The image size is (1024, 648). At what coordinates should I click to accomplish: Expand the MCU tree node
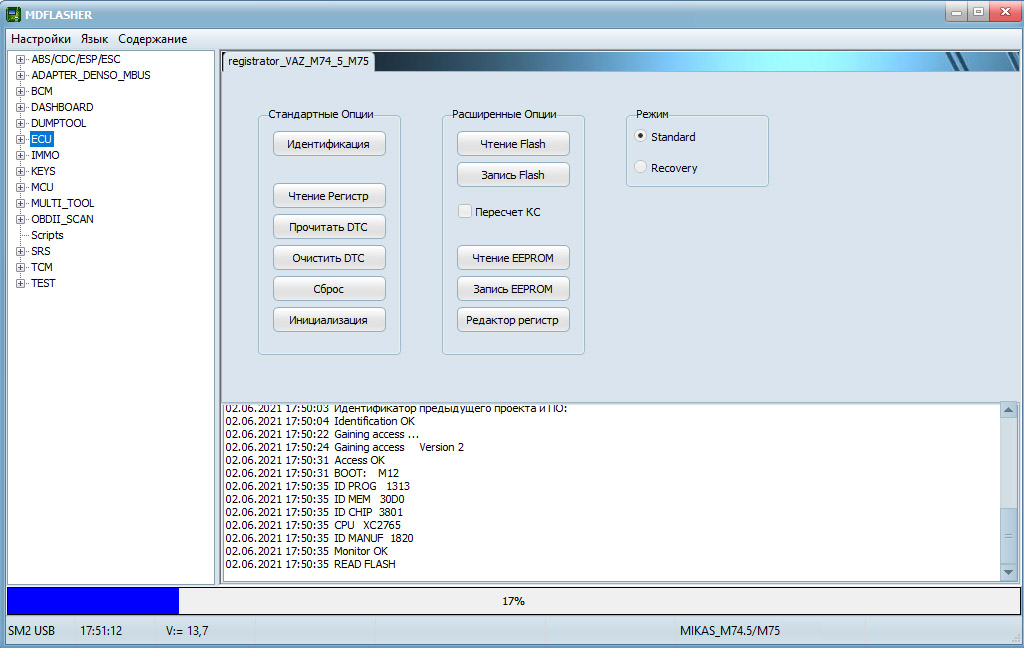pos(20,187)
